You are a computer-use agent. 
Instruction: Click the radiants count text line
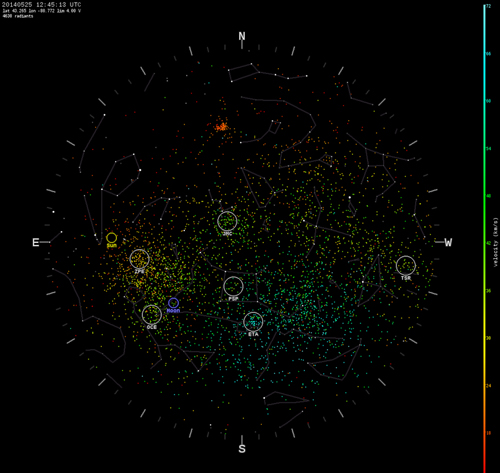pyautogui.click(x=18, y=16)
